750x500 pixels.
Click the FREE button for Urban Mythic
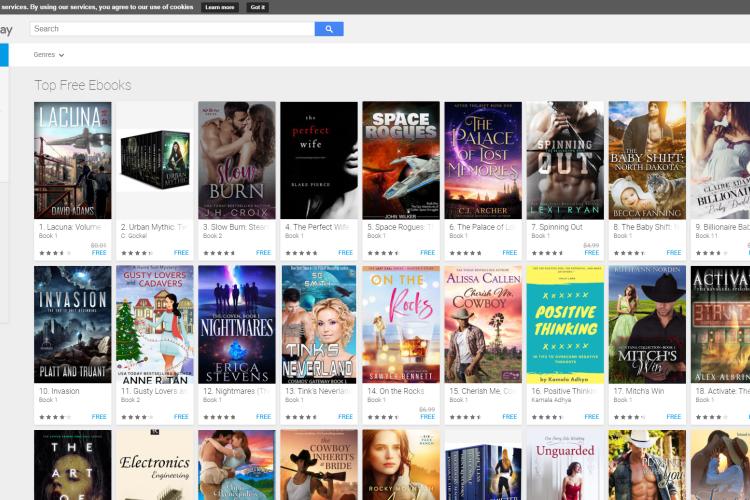181,253
